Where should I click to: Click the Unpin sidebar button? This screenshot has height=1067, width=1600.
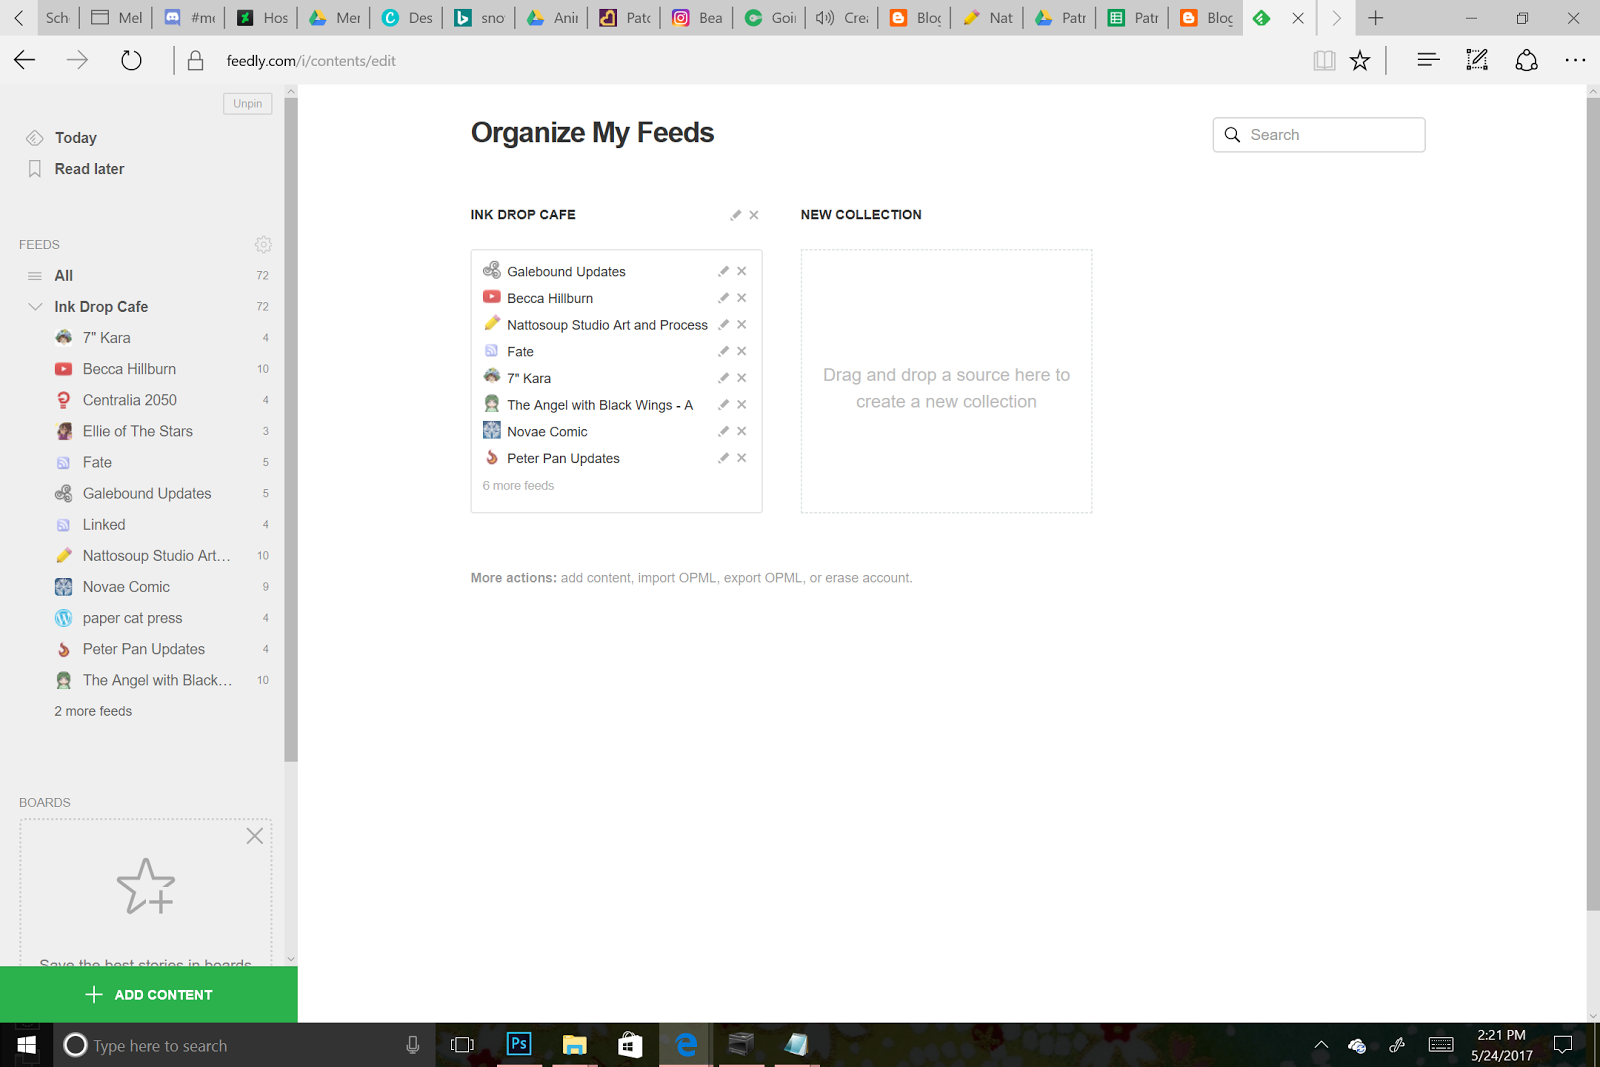[248, 104]
